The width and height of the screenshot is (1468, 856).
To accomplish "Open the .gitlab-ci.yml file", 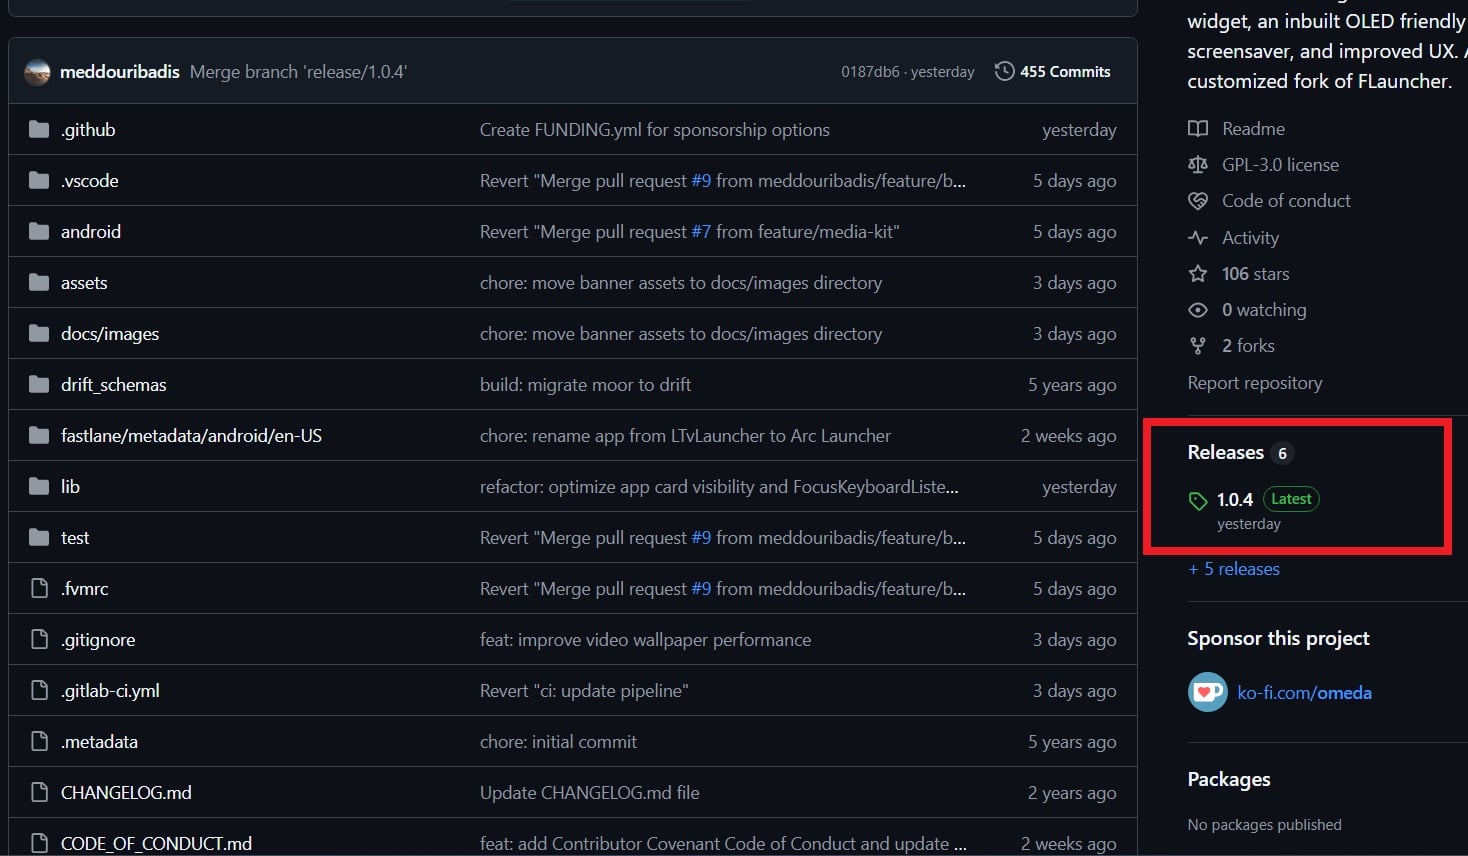I will [110, 691].
